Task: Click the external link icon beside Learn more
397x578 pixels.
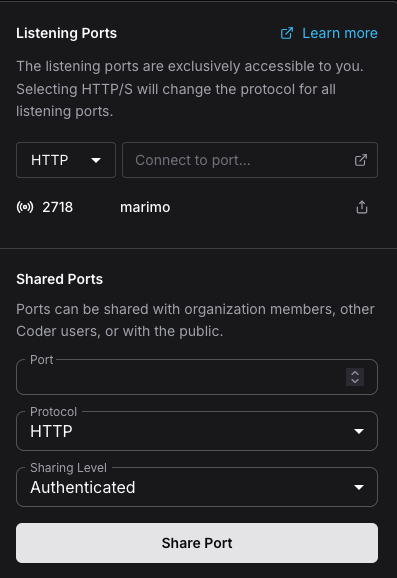Action: pyautogui.click(x=287, y=33)
